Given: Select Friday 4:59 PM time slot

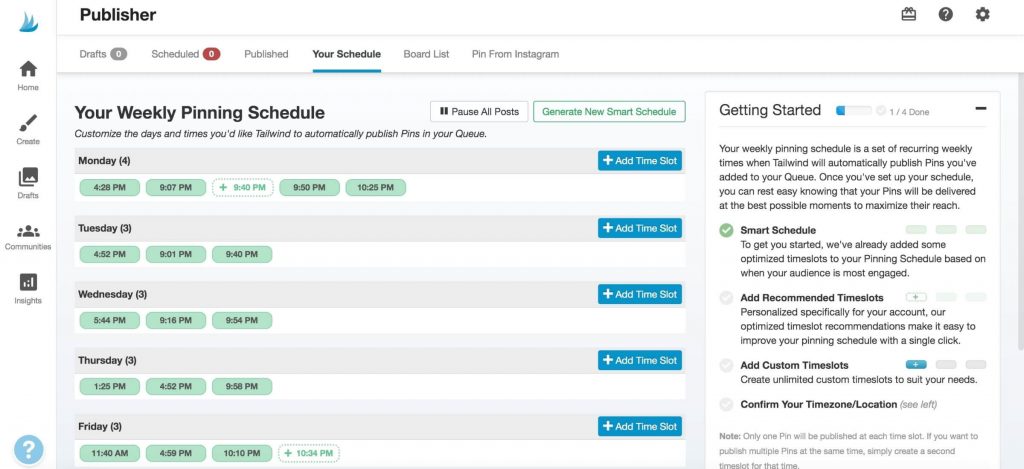Looking at the screenshot, I should tap(176, 453).
